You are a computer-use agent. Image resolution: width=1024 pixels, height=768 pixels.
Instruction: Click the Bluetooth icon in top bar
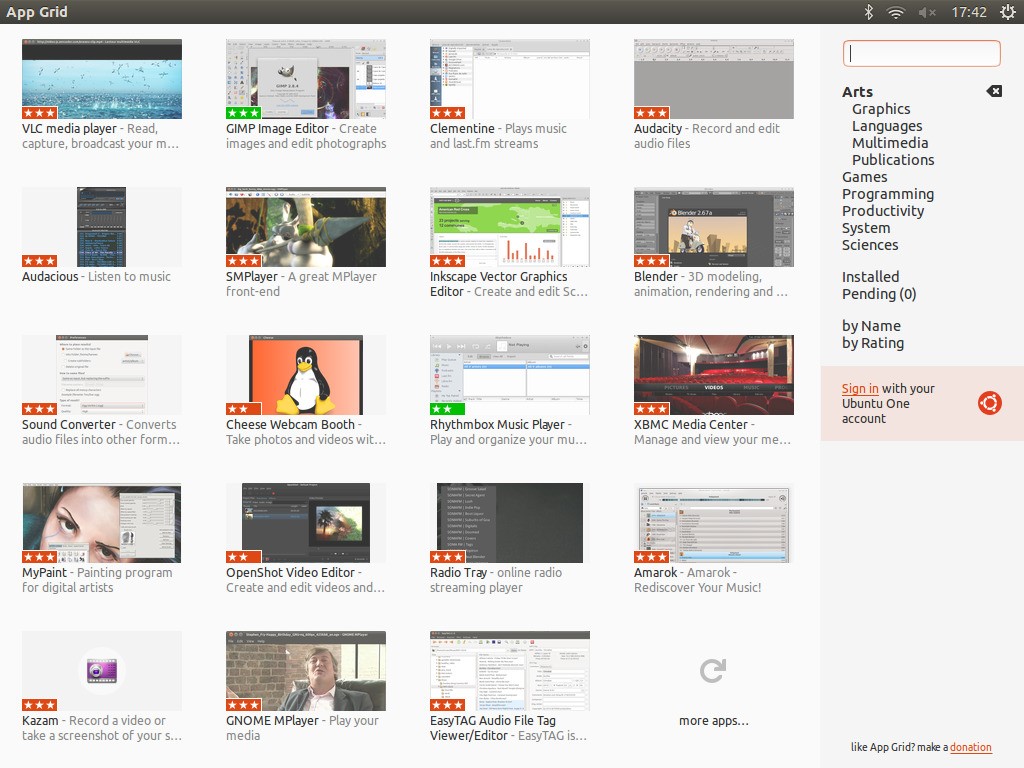pos(869,12)
